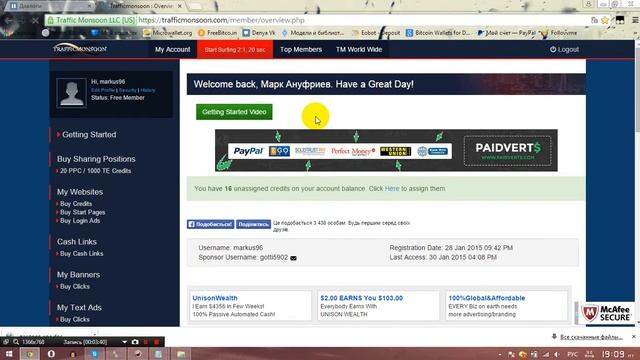Click the Perfect Money logo in the banner

353,151
